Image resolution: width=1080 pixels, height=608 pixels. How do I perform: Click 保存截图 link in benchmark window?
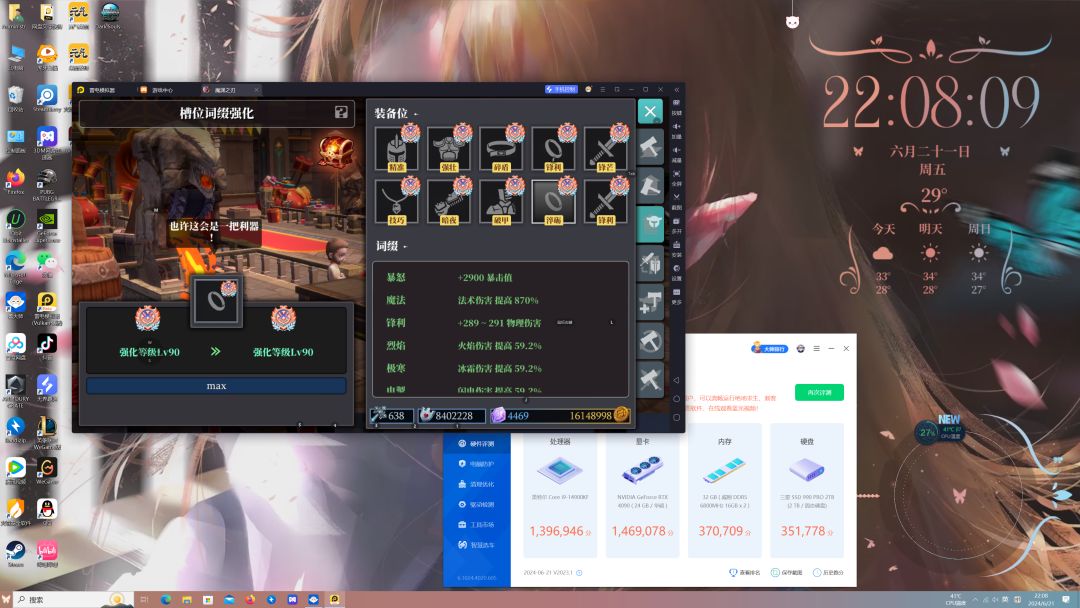pos(787,572)
